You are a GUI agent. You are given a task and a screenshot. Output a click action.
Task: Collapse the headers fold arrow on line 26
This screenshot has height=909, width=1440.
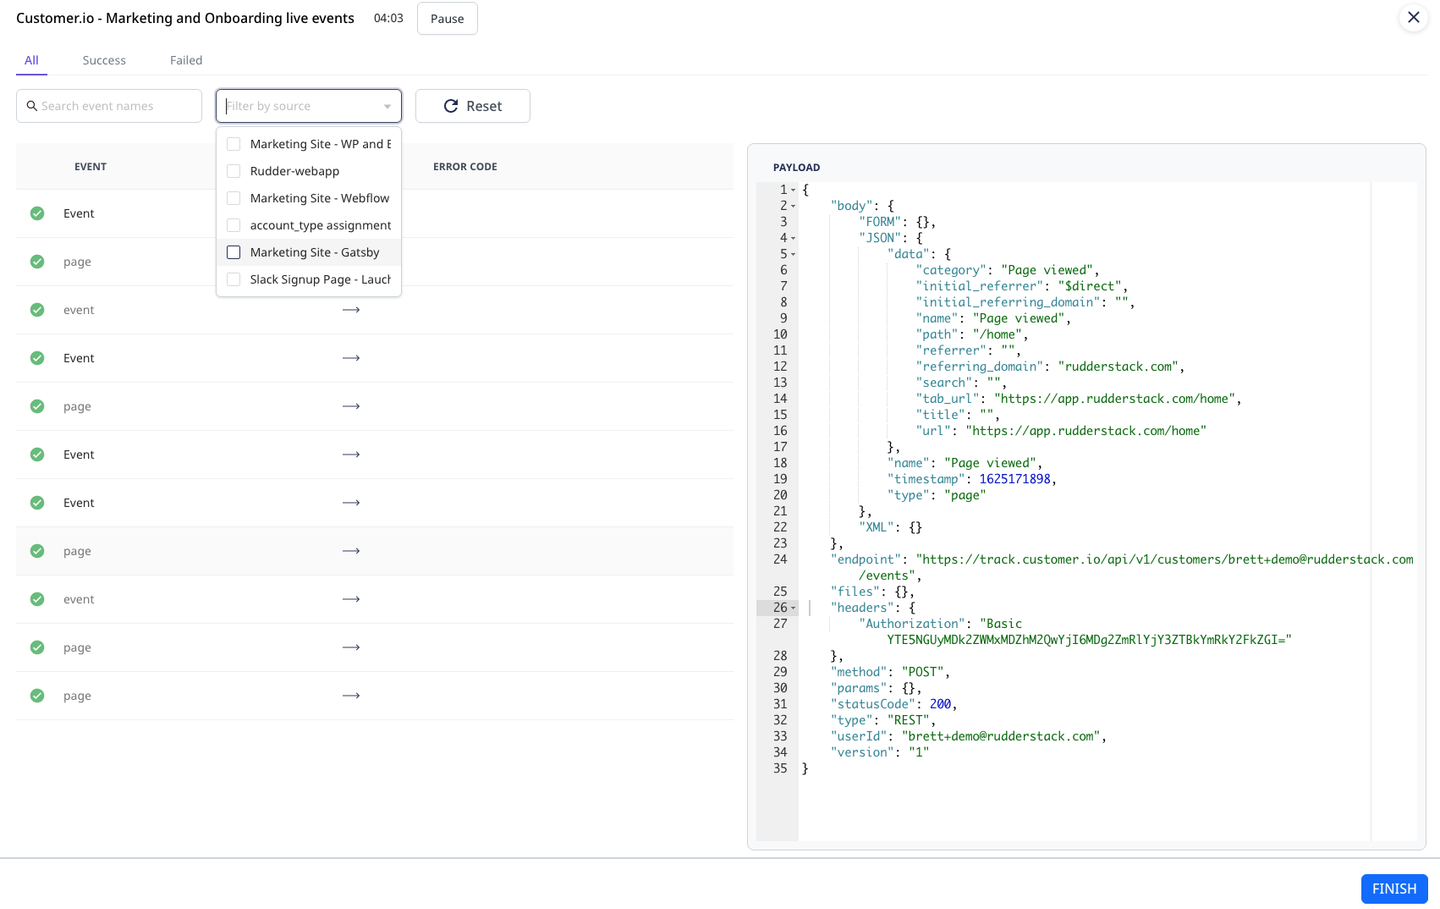point(794,608)
